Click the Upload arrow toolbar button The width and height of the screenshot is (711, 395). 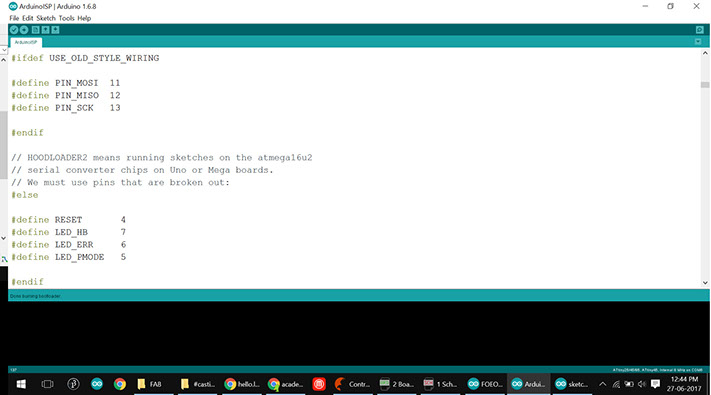click(24, 30)
